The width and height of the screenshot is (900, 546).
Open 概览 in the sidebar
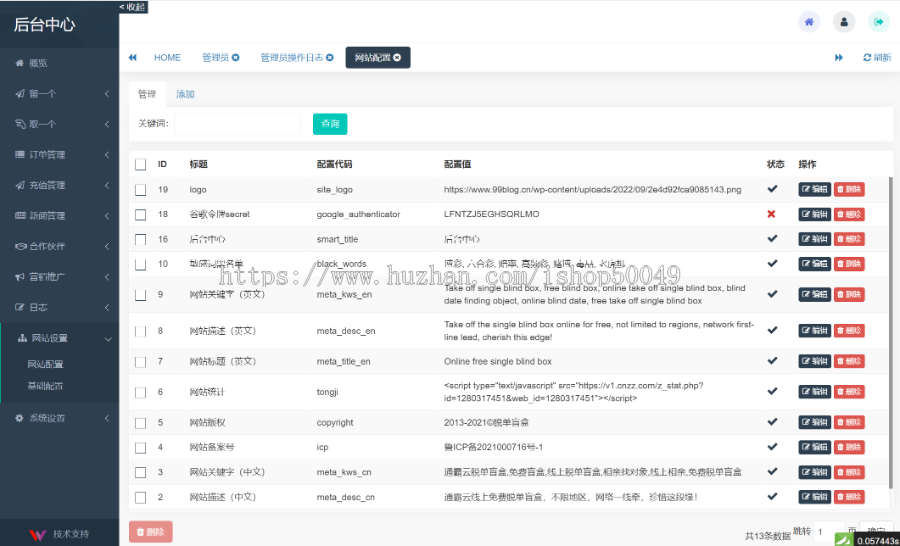pyautogui.click(x=60, y=63)
